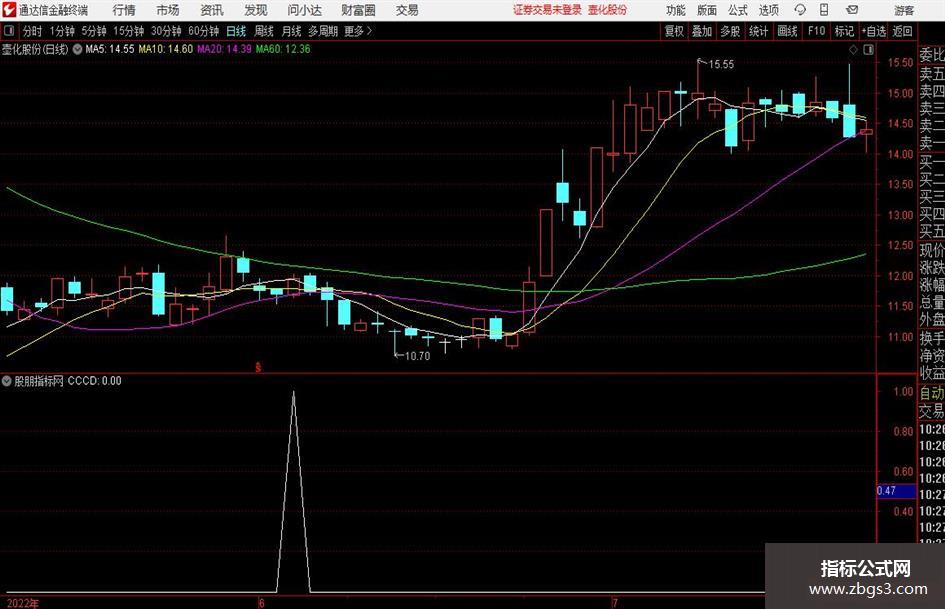This screenshot has width=945, height=609.
Task: Click the 现价 row in the quote panel
Action: (932, 250)
